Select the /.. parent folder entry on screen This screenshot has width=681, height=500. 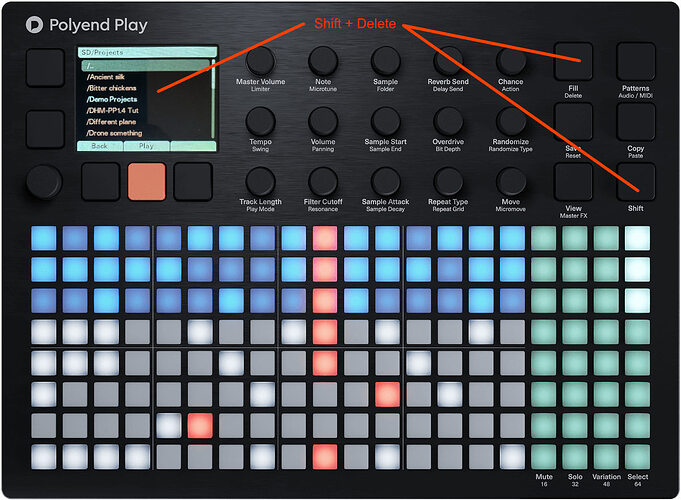(x=146, y=66)
